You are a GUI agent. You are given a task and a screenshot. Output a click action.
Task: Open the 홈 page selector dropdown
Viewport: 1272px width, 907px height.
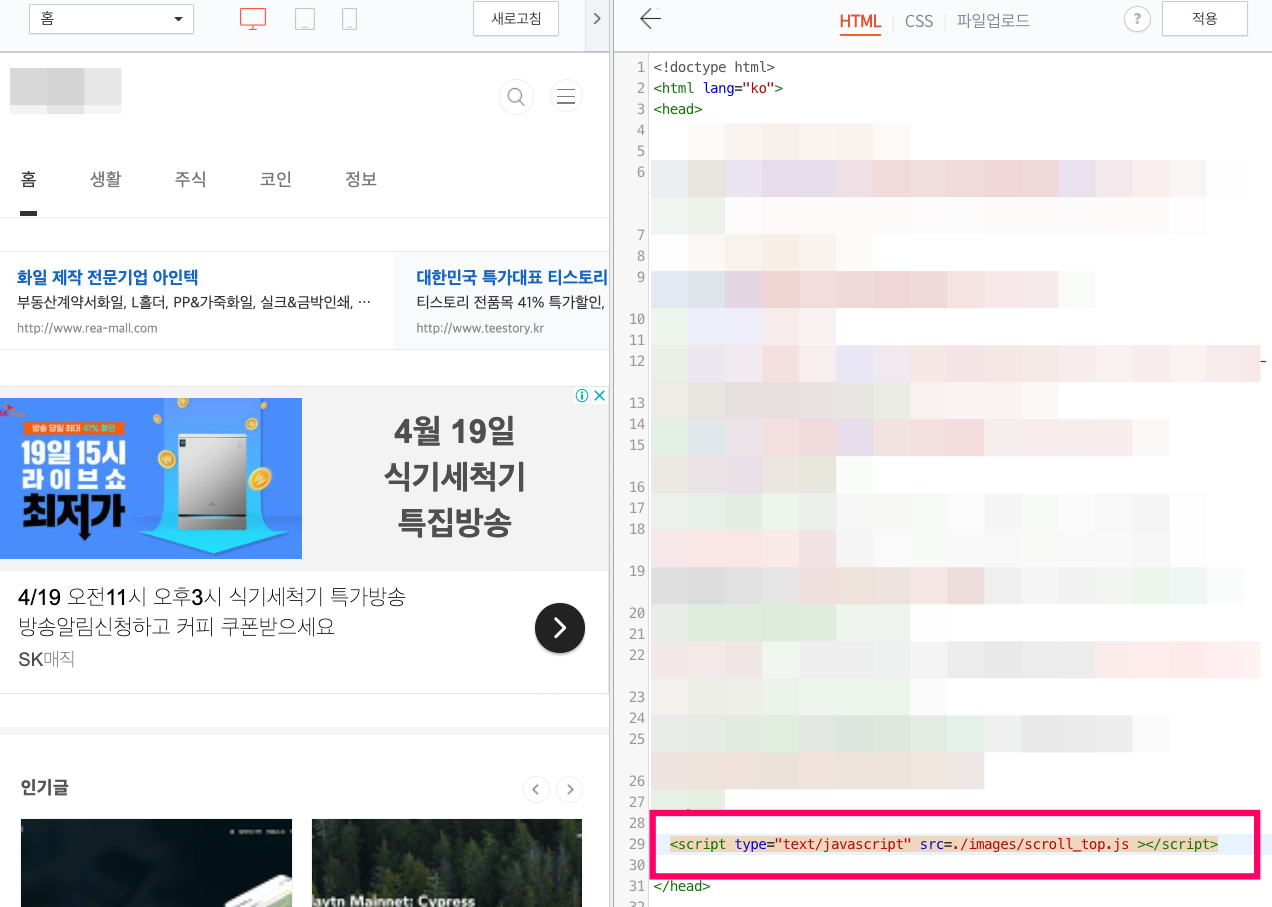tap(112, 19)
